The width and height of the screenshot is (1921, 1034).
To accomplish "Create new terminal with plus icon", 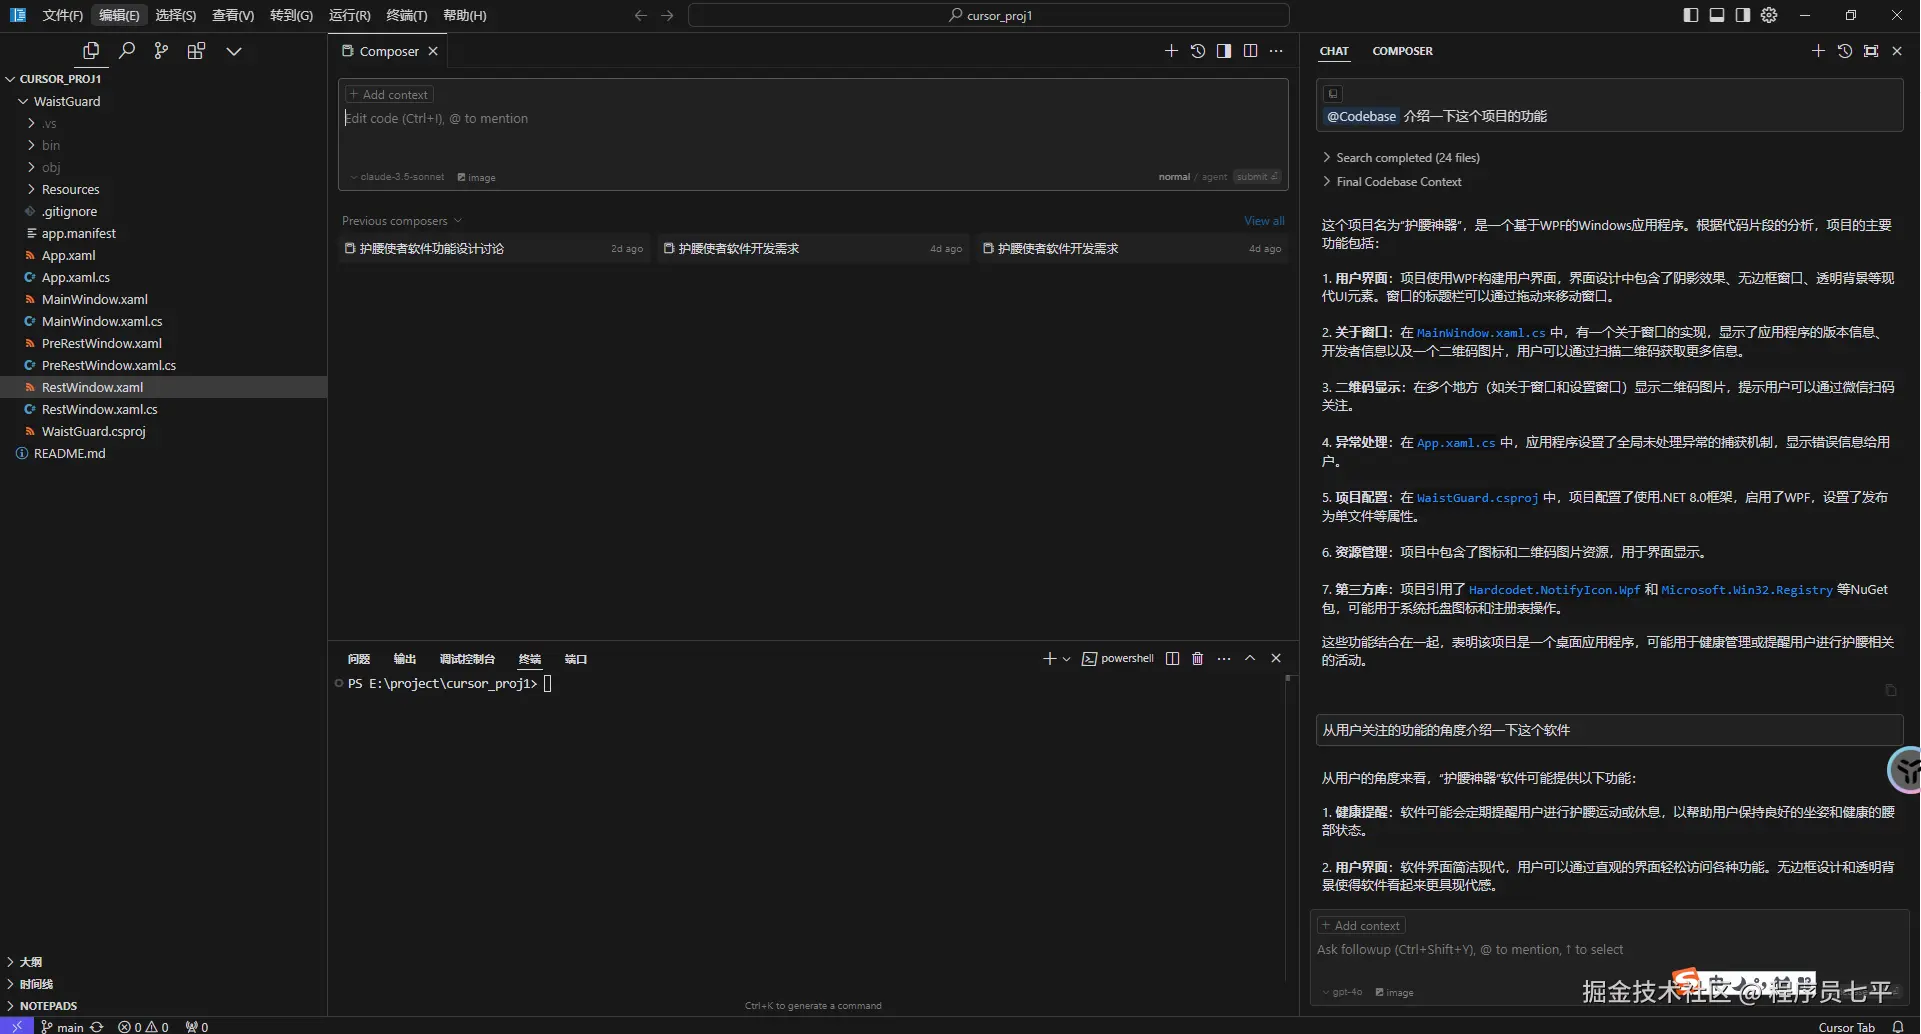I will [x=1049, y=659].
